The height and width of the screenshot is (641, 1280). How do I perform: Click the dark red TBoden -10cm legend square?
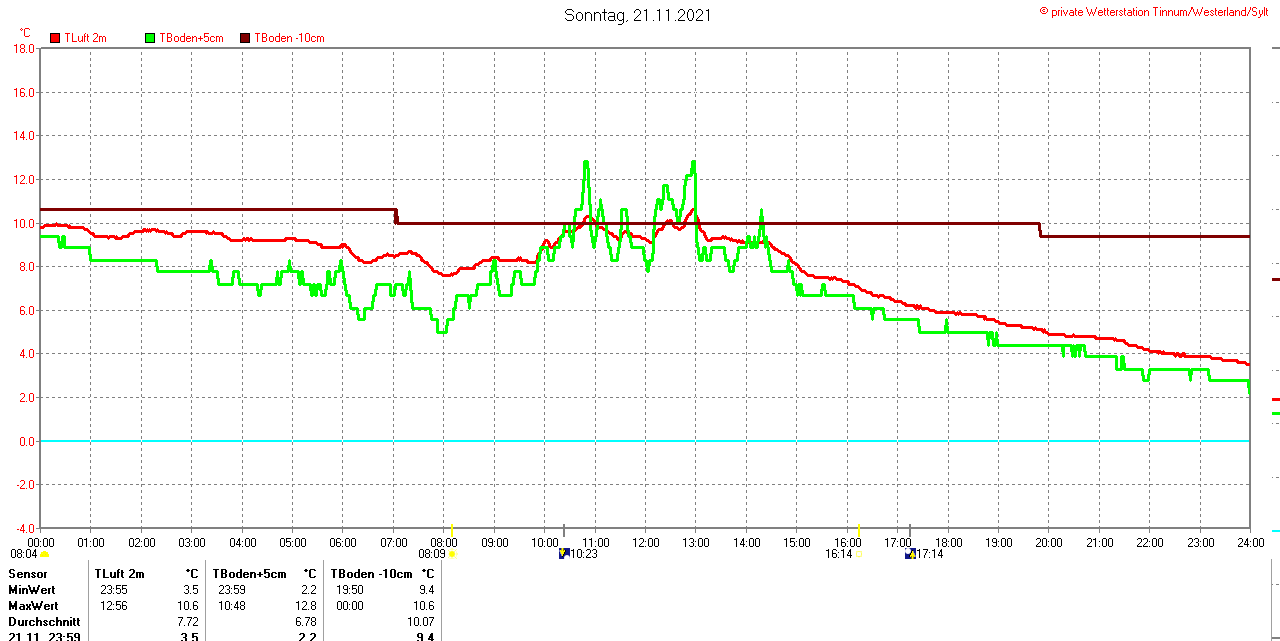[x=245, y=38]
